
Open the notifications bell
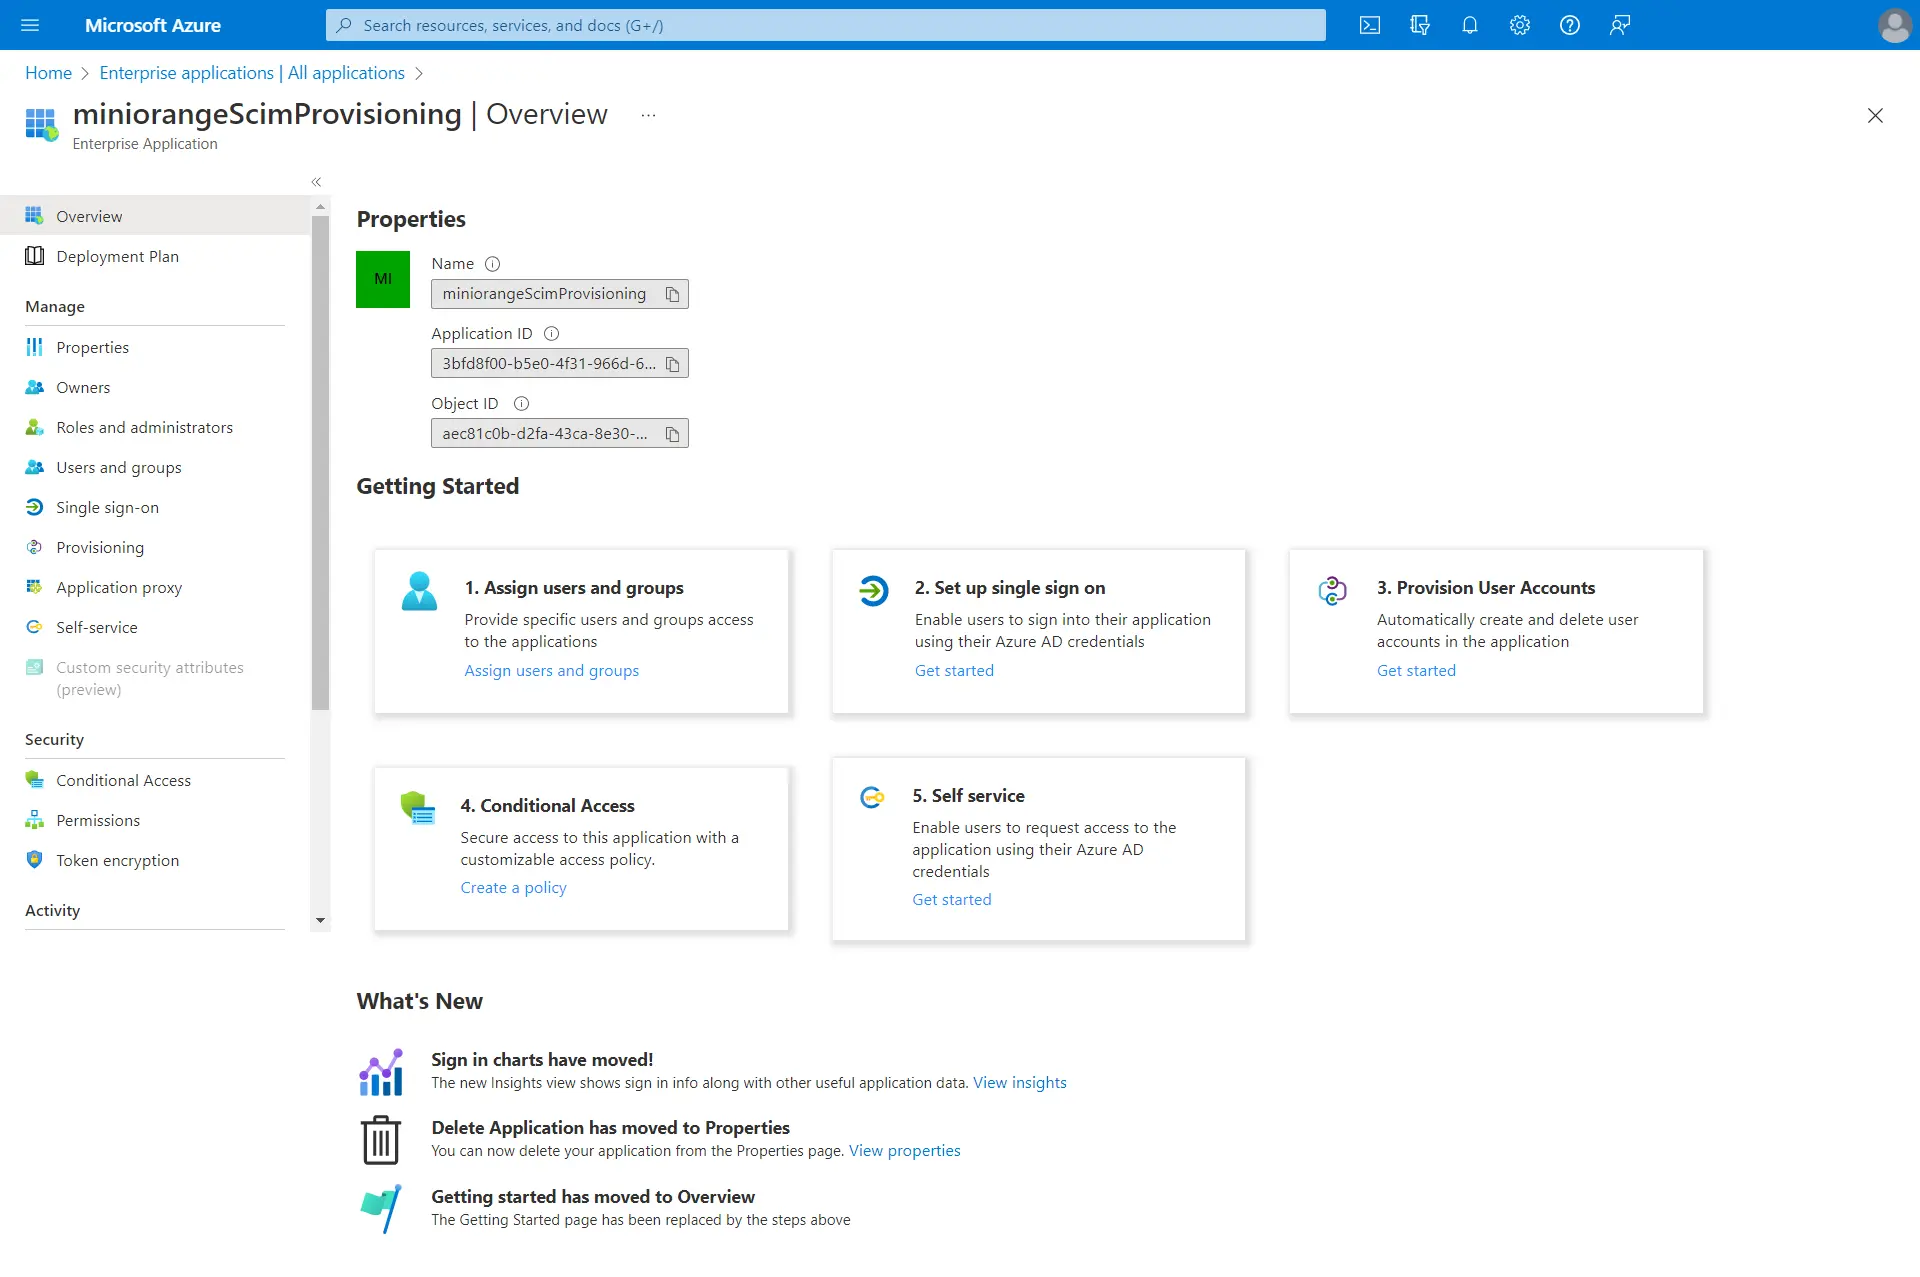click(x=1470, y=25)
